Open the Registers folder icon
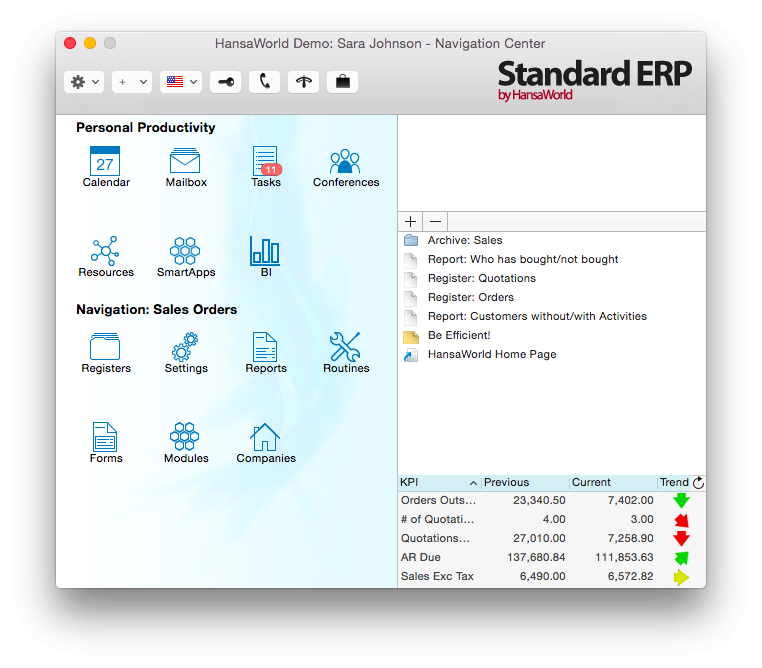The image size is (762, 668). click(105, 353)
